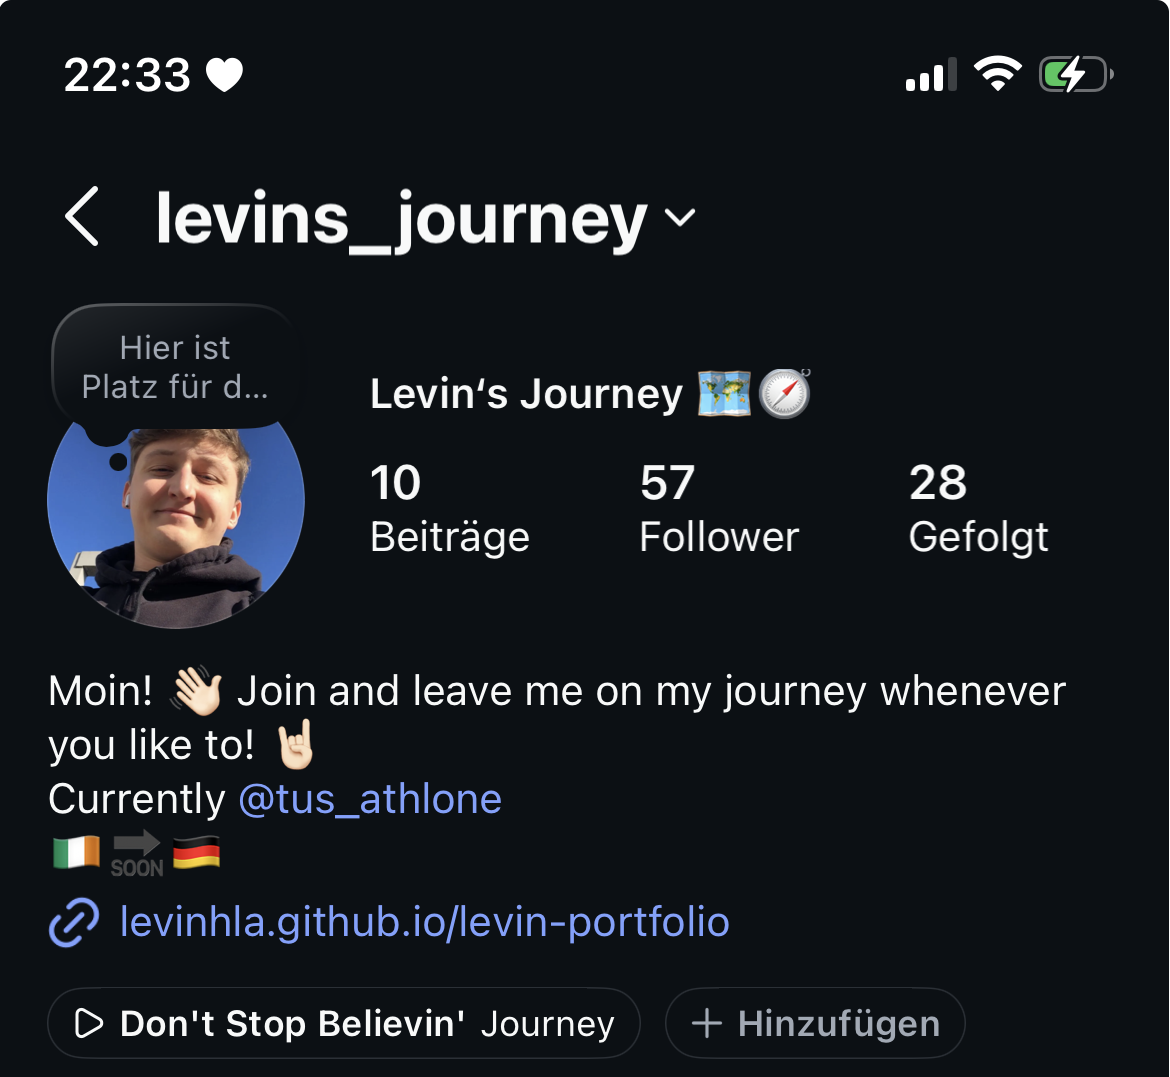Tap the back arrow icon
1170x1077 pixels.
(82, 216)
